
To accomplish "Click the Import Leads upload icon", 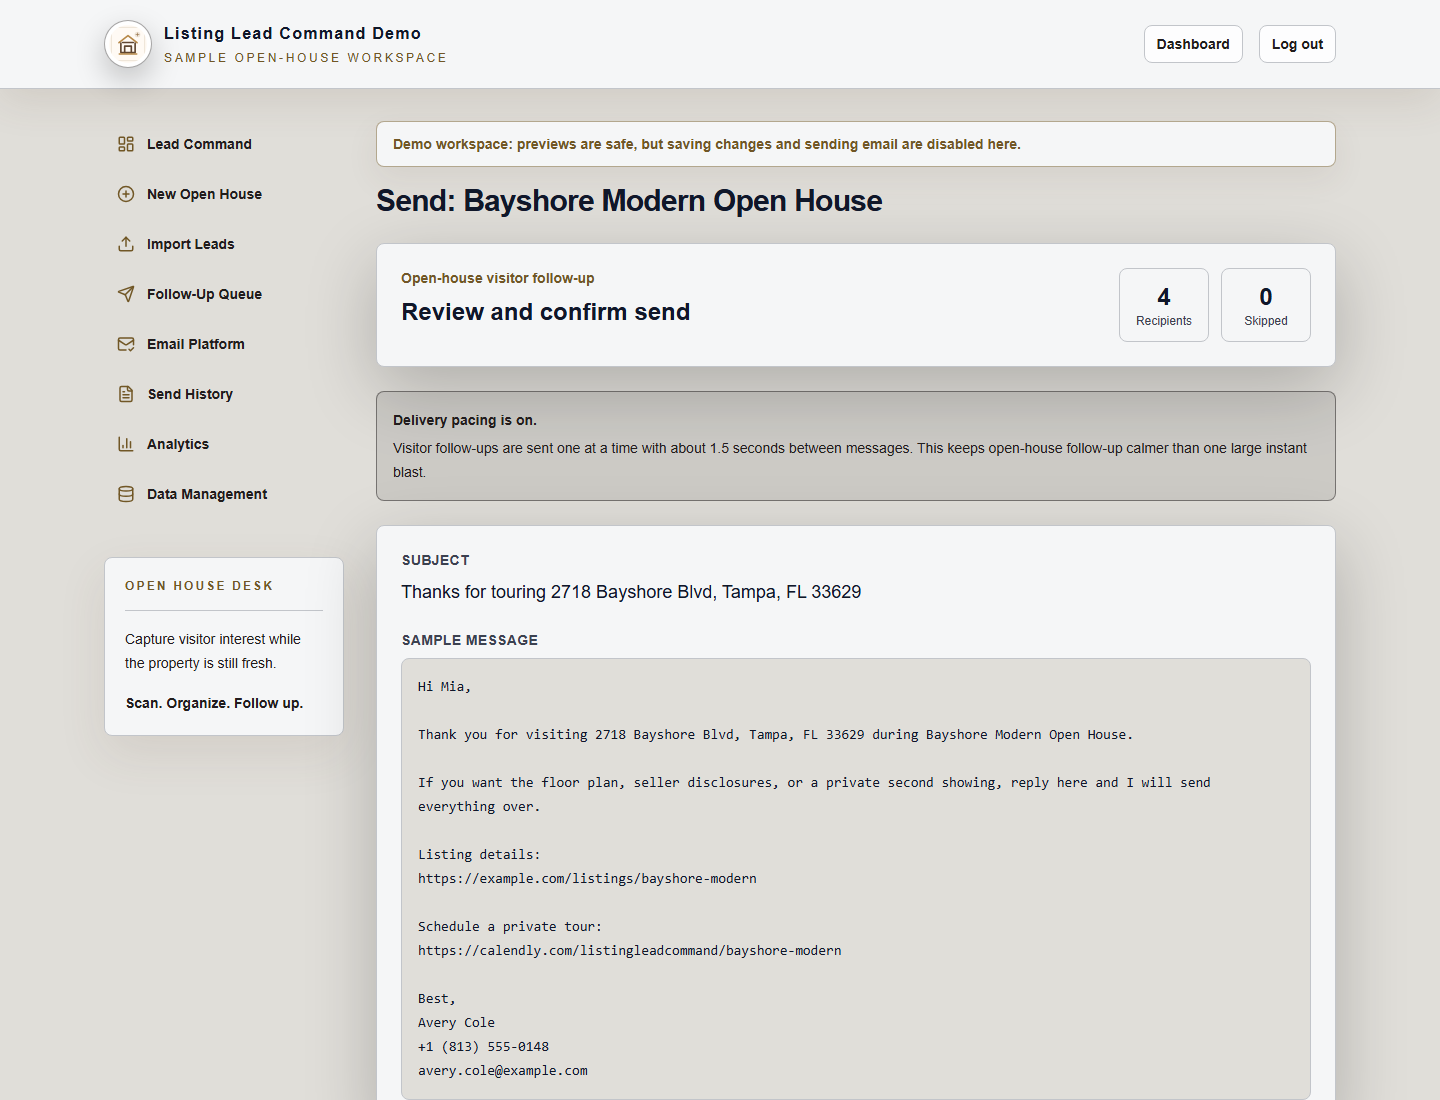I will click(x=126, y=244).
